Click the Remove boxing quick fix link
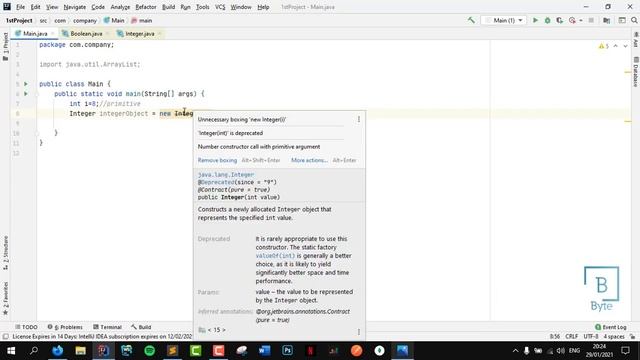The image size is (640, 360). coord(217,160)
